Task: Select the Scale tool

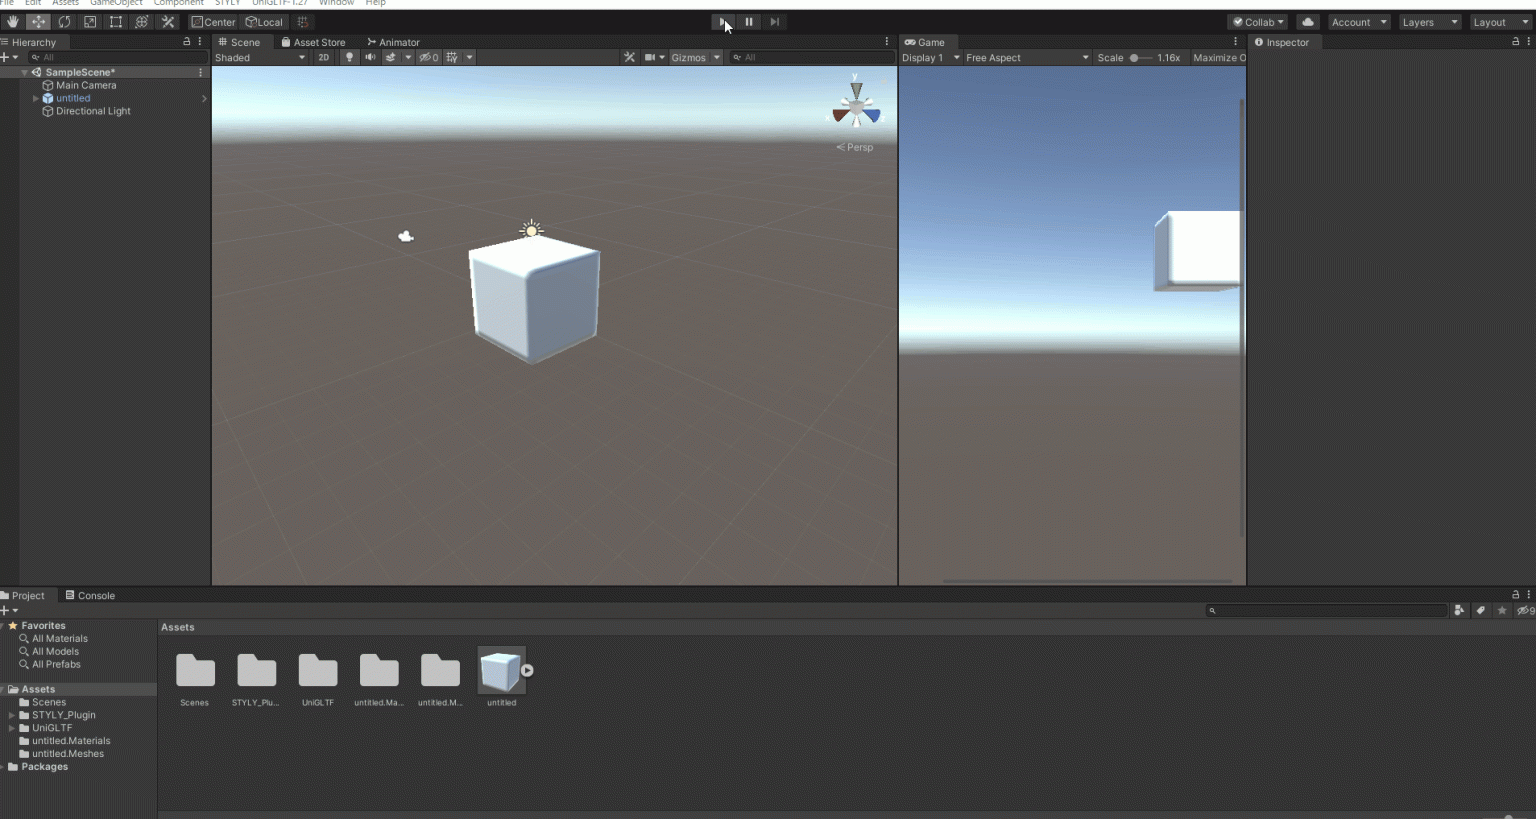Action: point(90,22)
